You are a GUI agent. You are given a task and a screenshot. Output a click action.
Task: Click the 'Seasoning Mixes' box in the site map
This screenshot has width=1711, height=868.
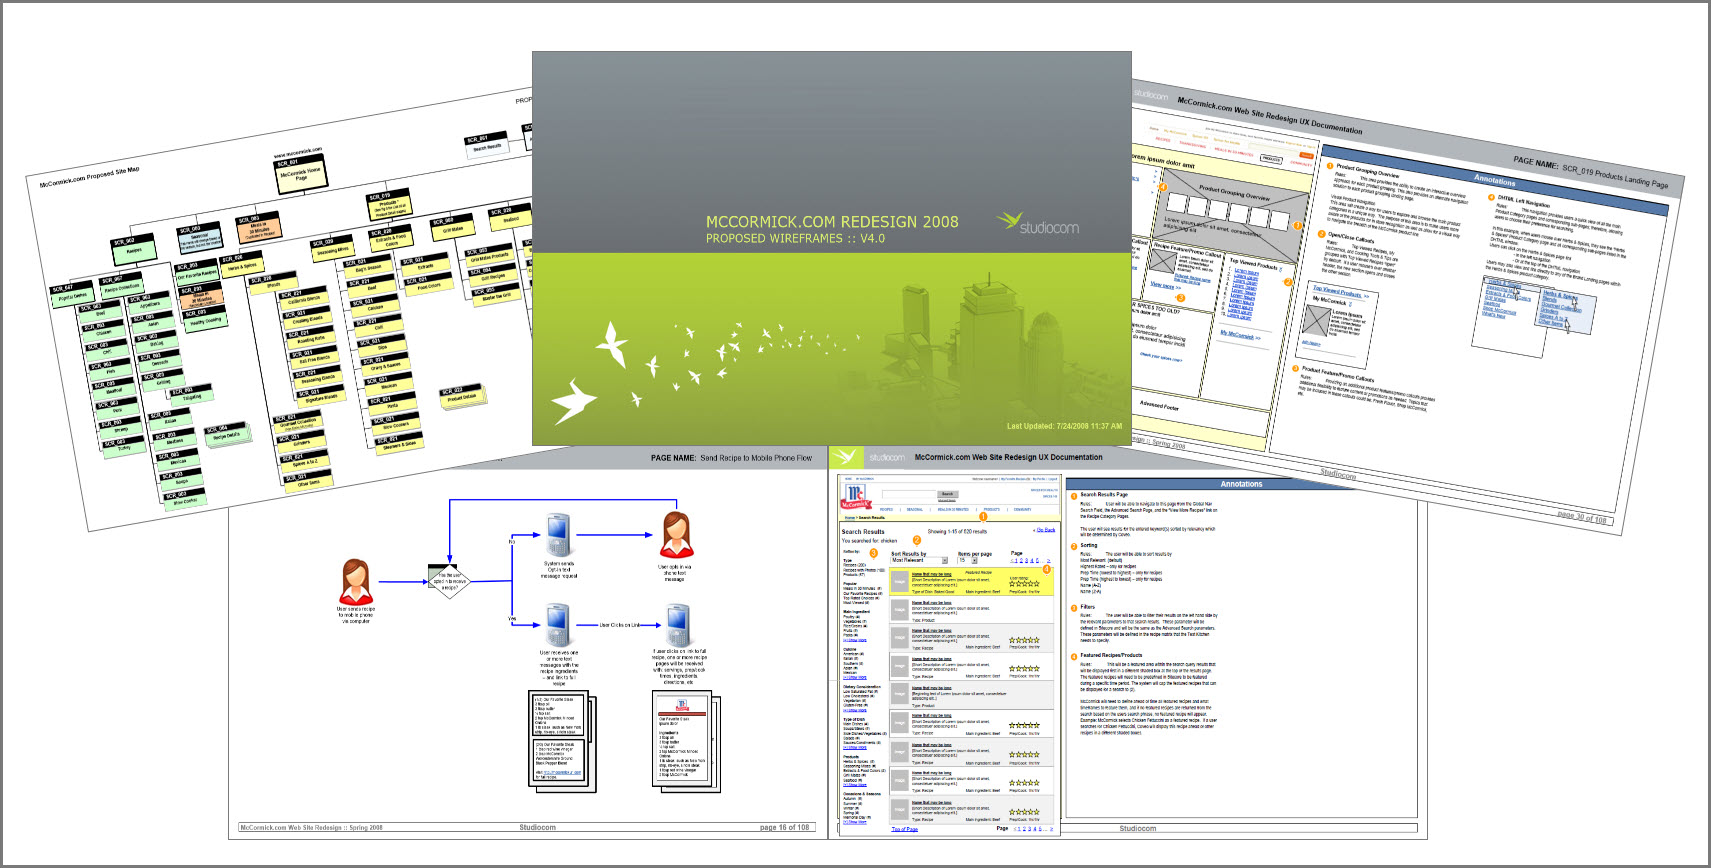333,247
